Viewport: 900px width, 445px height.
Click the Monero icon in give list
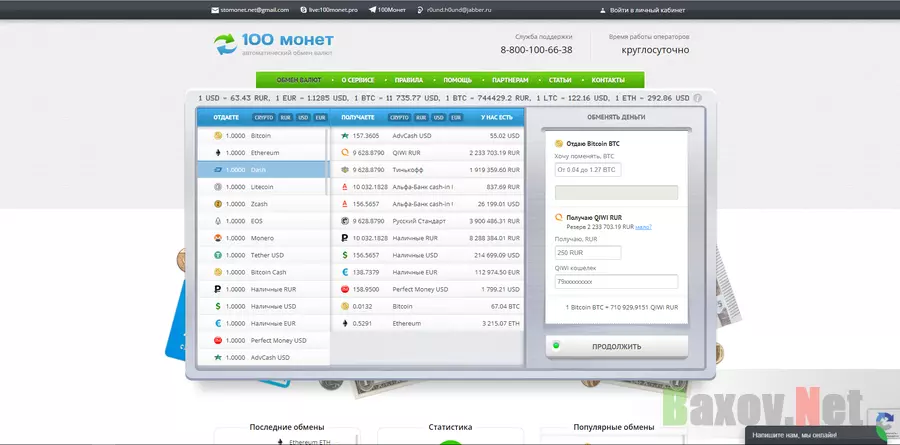pyautogui.click(x=218, y=238)
